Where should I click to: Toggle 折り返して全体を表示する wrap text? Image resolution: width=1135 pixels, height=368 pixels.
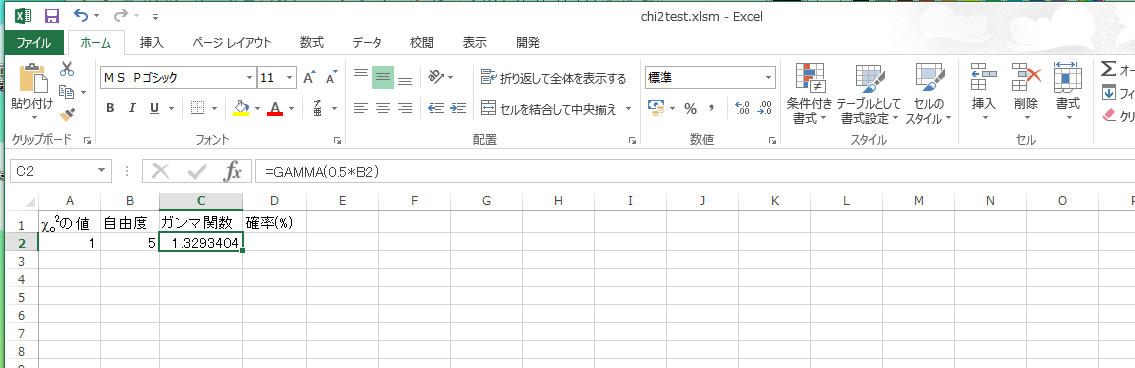pos(554,78)
